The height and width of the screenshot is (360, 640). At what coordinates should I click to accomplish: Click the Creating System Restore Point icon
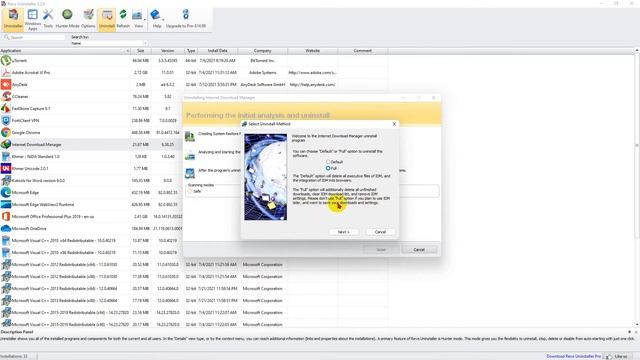pyautogui.click(x=190, y=136)
